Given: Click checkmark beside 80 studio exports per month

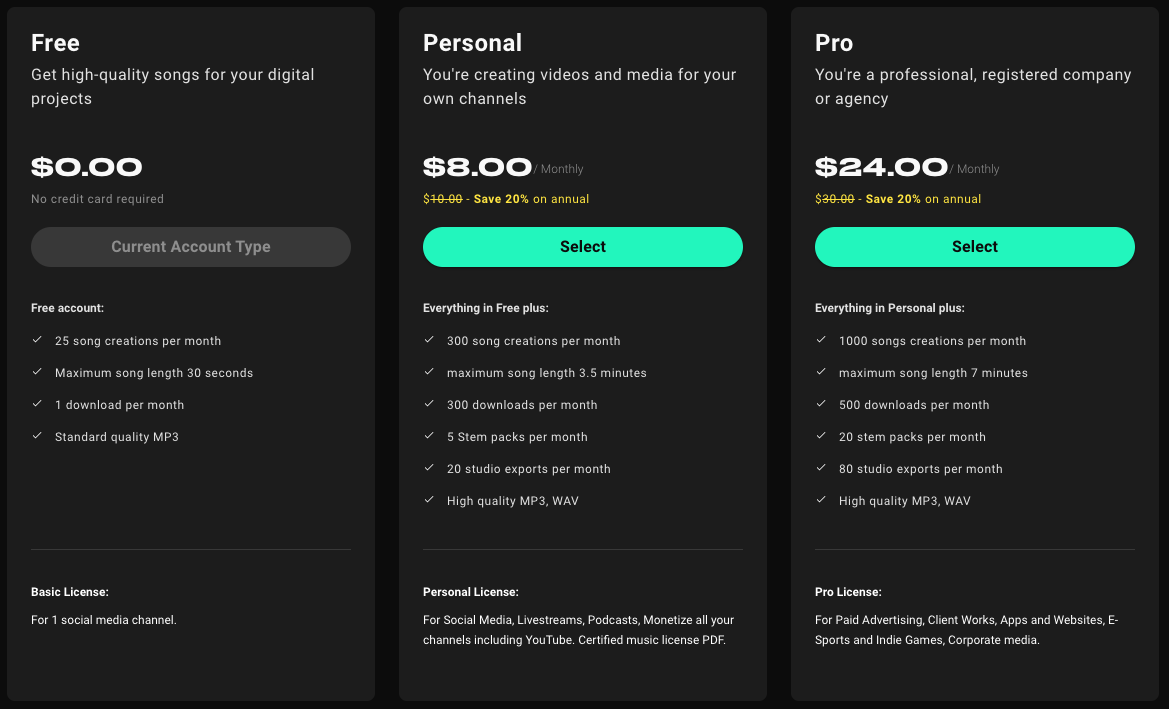Looking at the screenshot, I should click(821, 469).
